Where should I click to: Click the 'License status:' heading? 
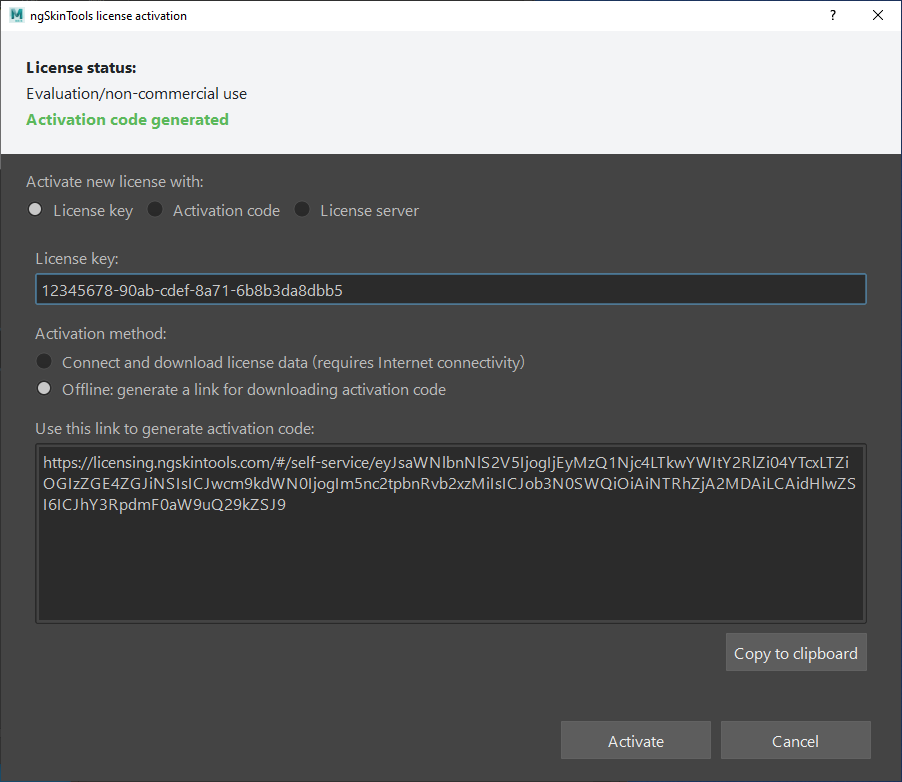pyautogui.click(x=81, y=68)
